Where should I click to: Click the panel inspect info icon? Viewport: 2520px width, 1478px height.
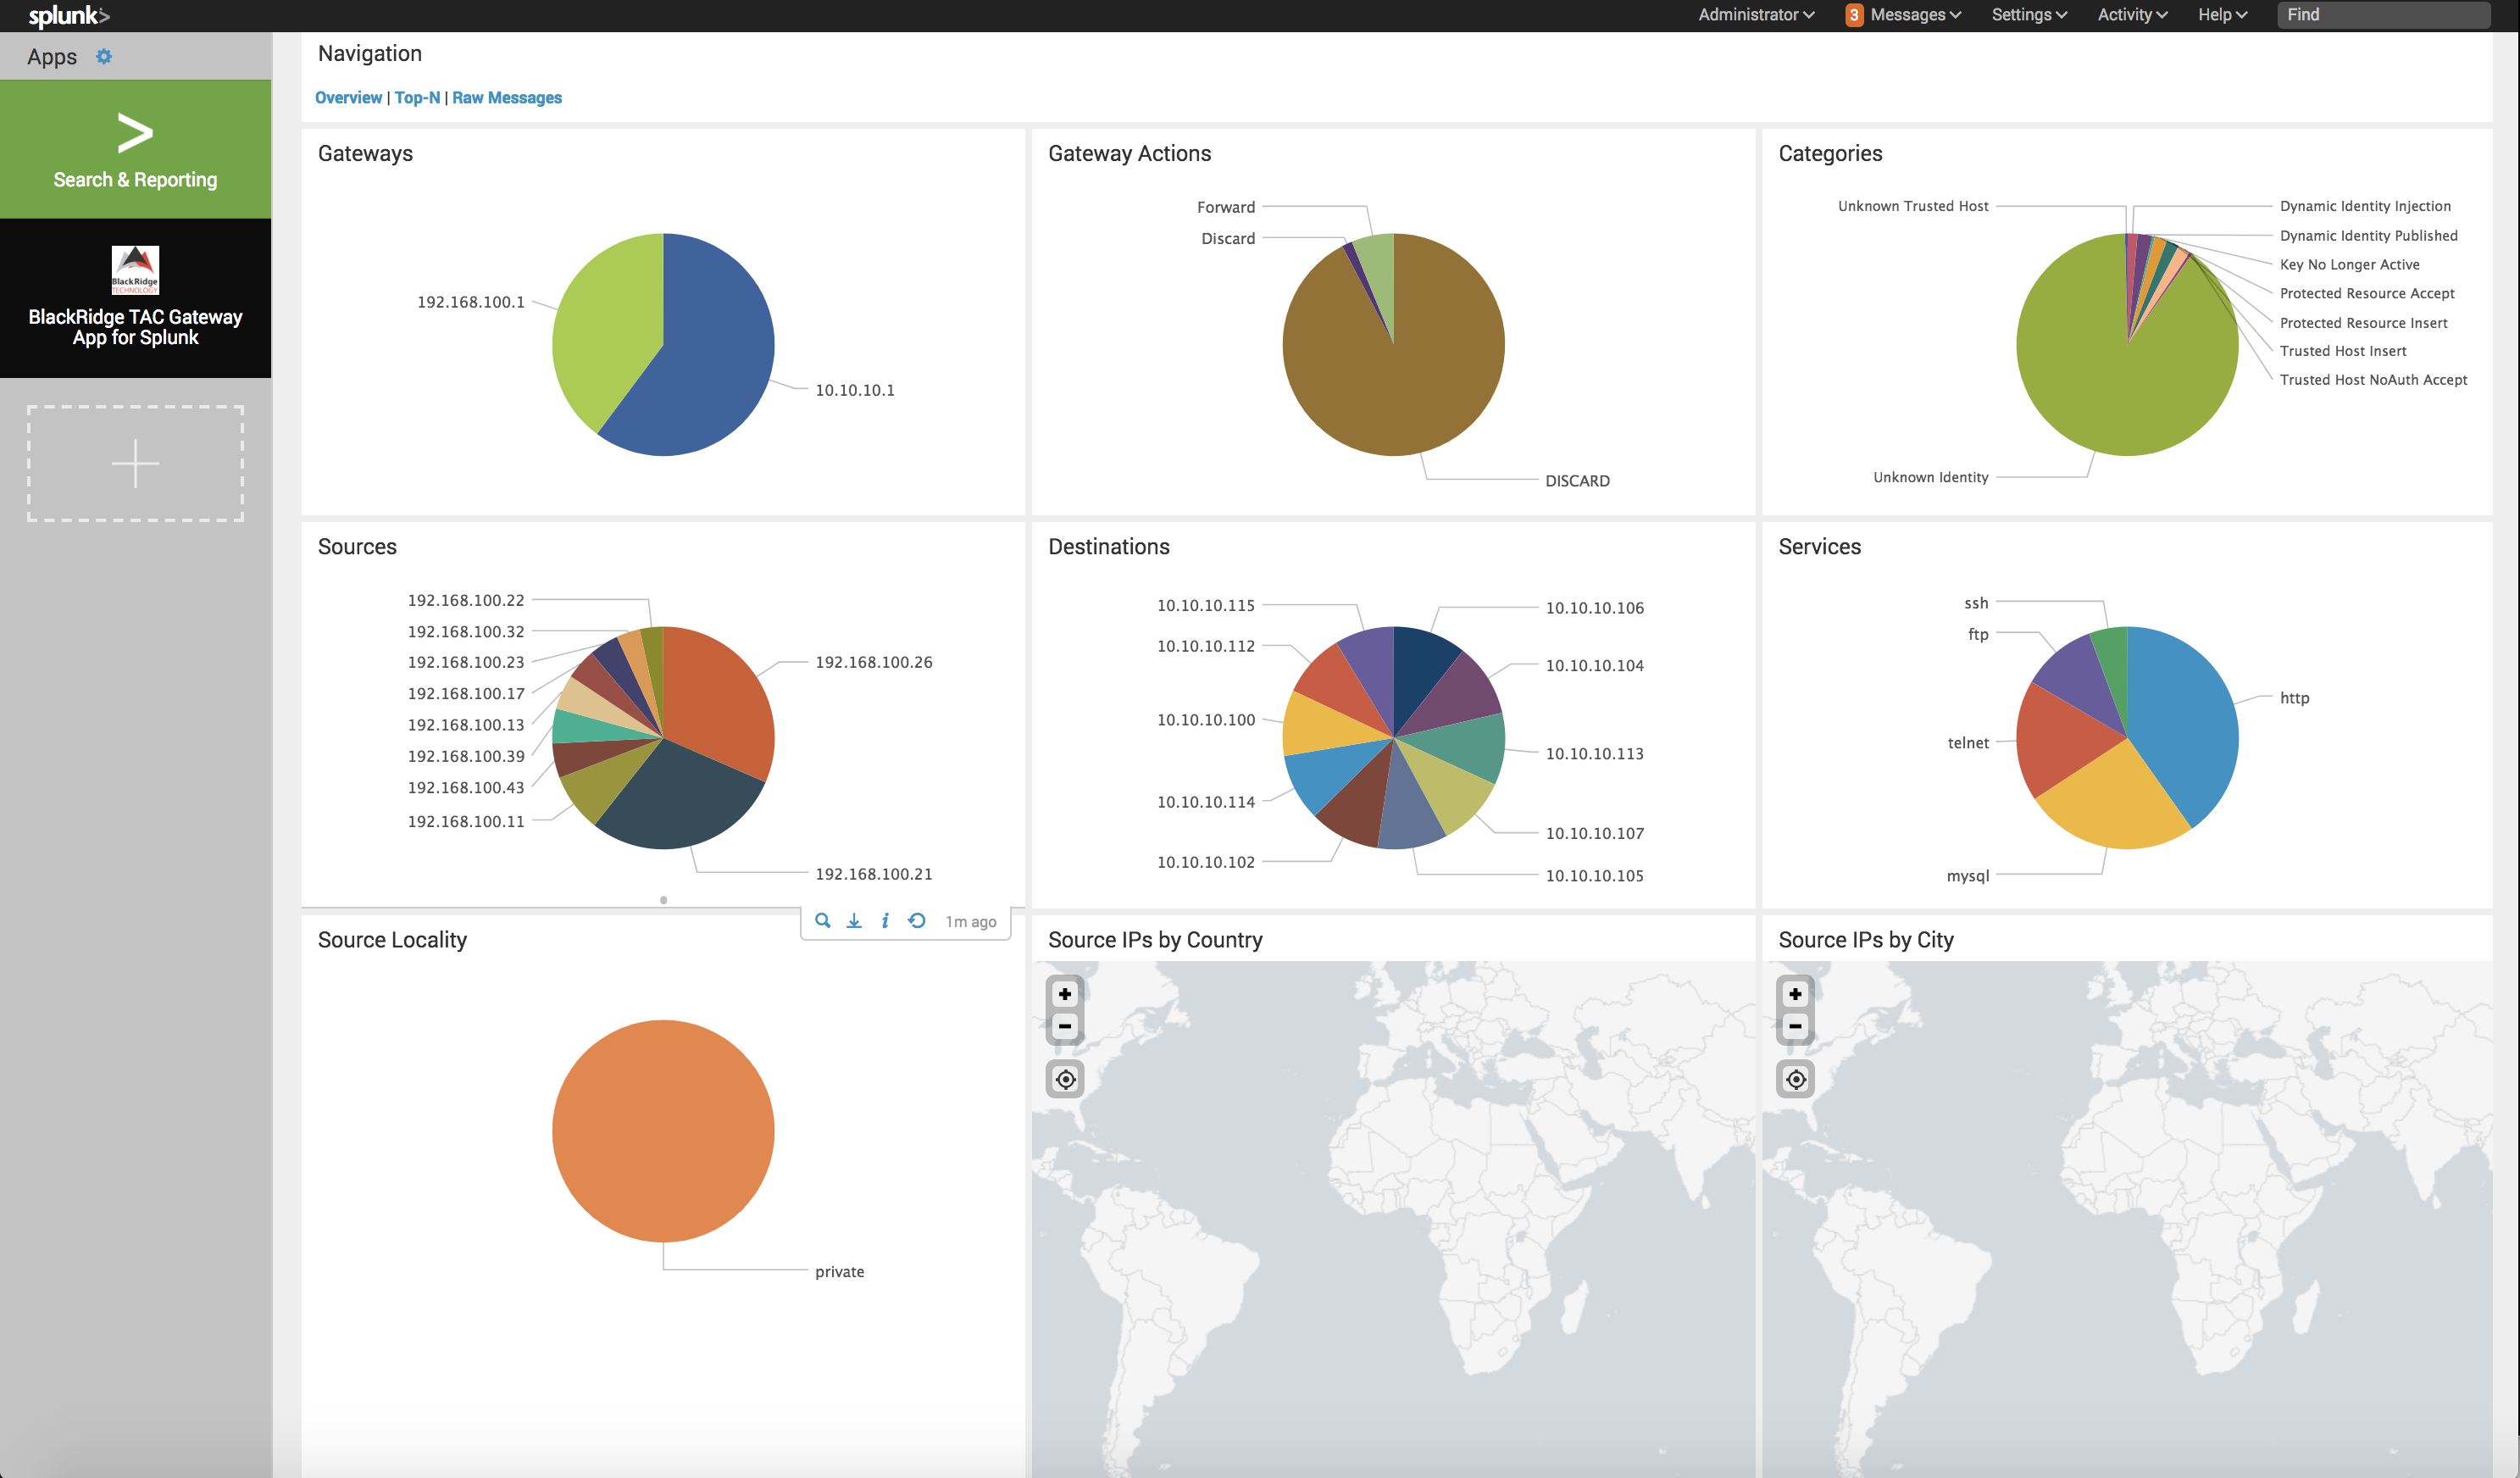pyautogui.click(x=885, y=921)
